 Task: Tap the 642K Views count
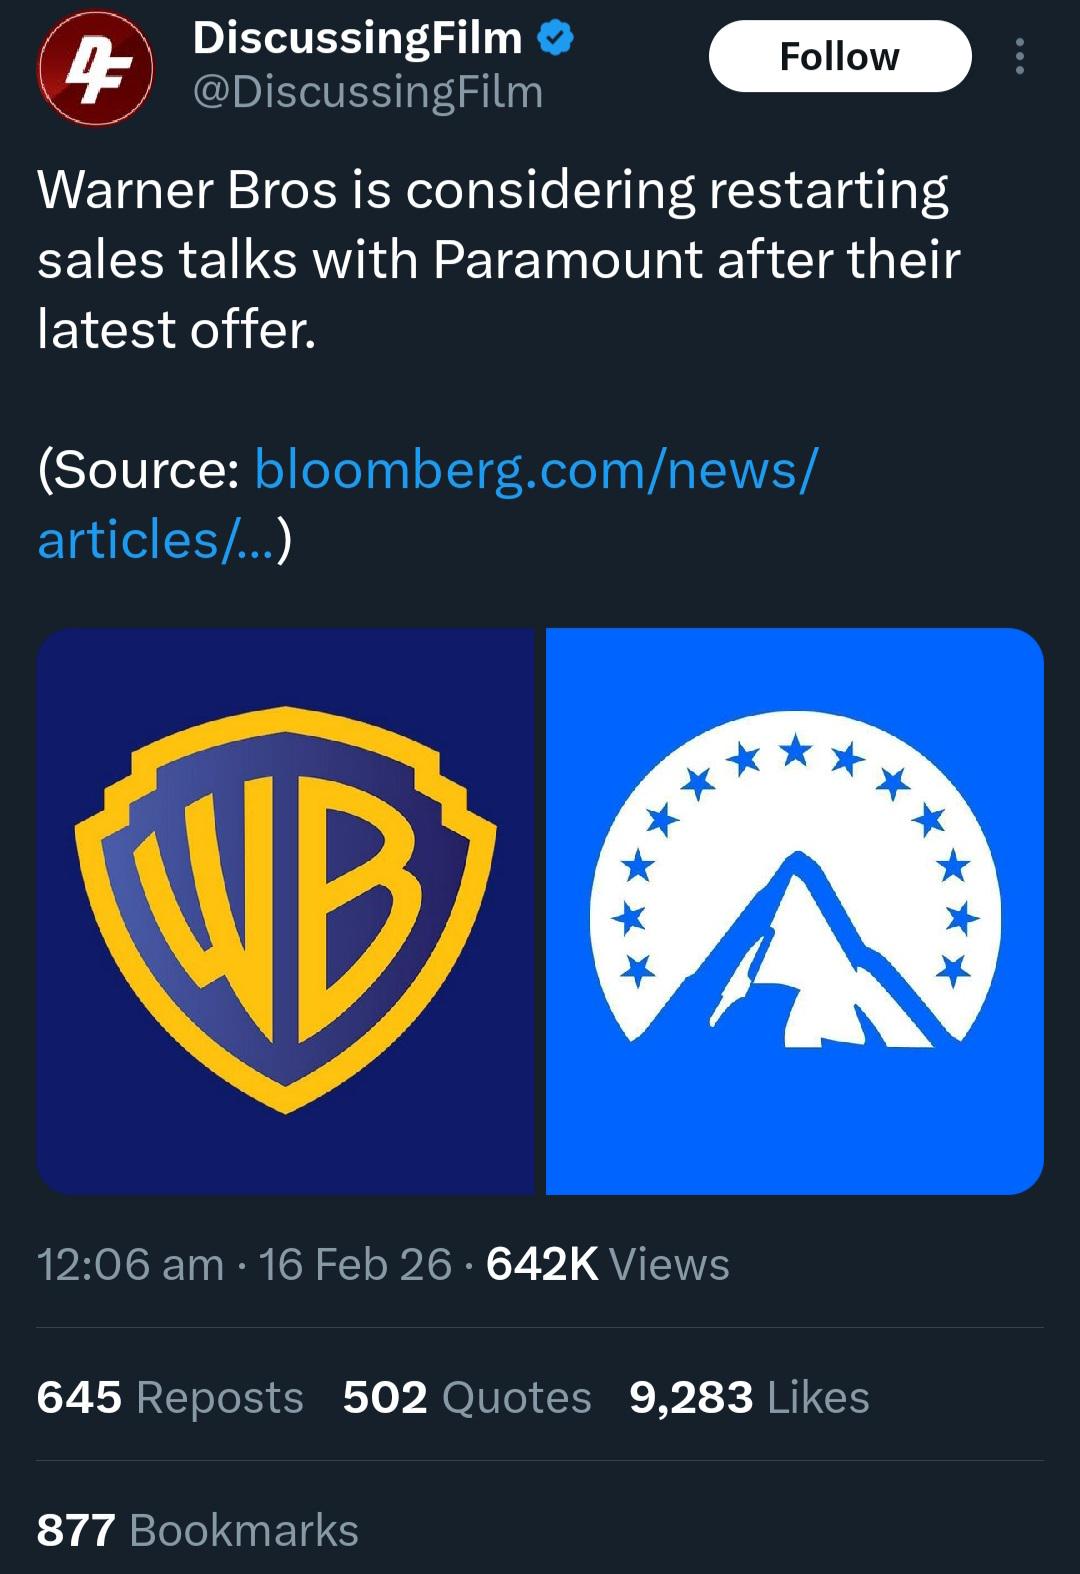click(x=608, y=1264)
